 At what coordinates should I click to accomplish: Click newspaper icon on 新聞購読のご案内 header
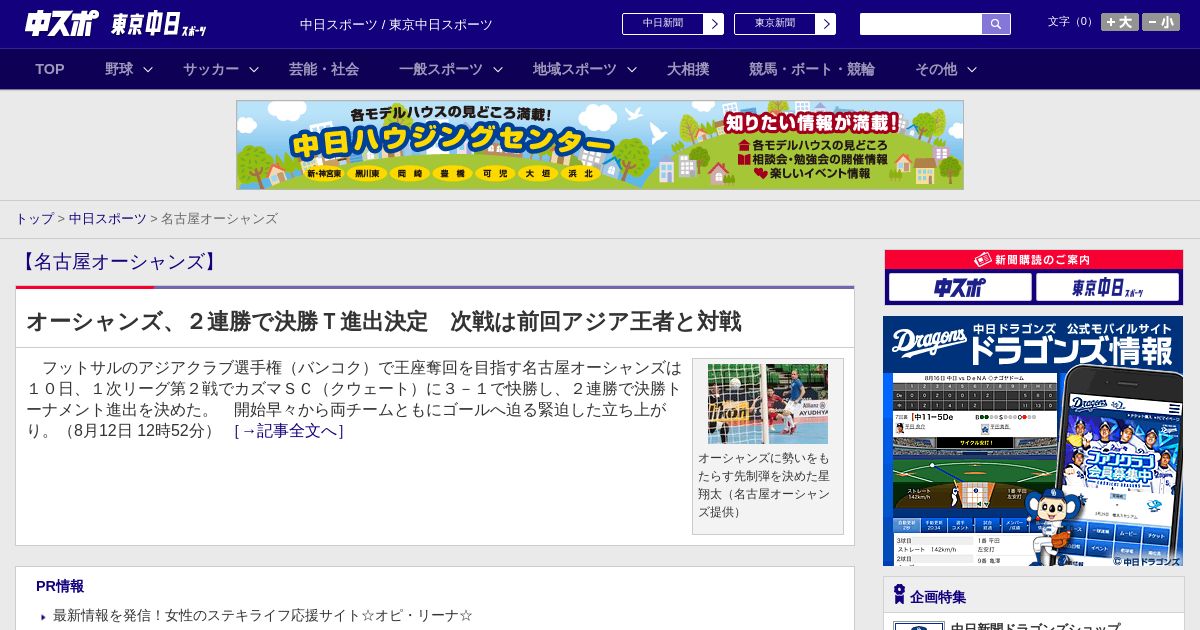tap(983, 260)
